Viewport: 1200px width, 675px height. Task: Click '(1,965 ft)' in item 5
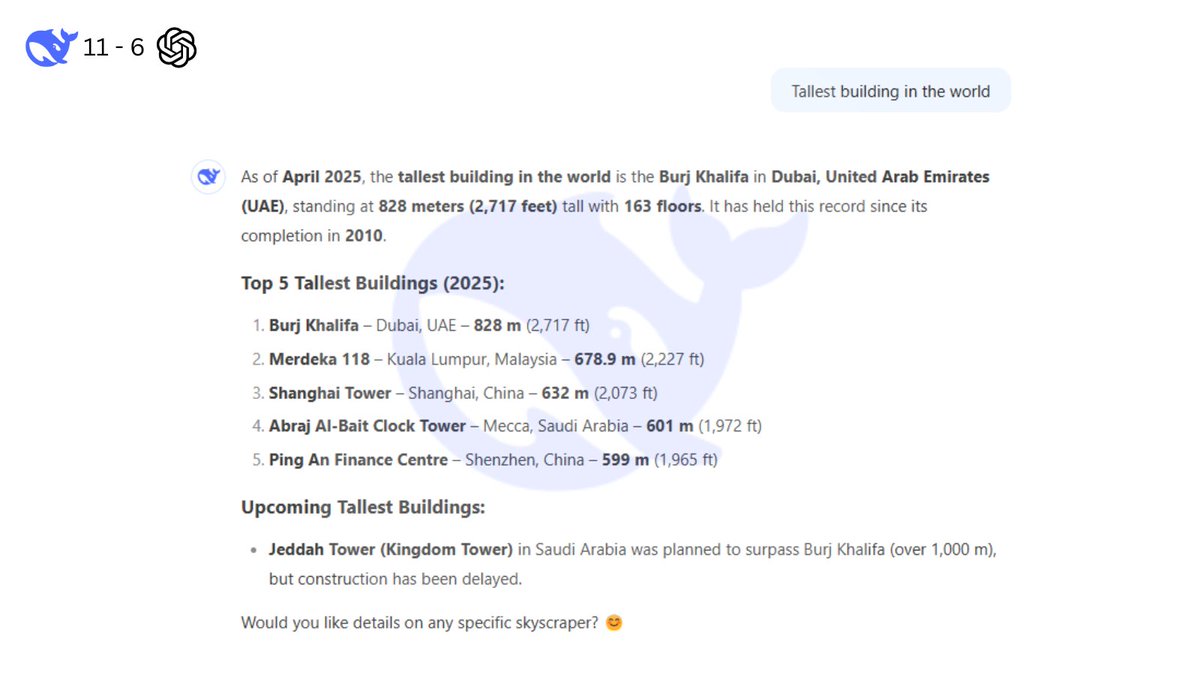(x=686, y=460)
